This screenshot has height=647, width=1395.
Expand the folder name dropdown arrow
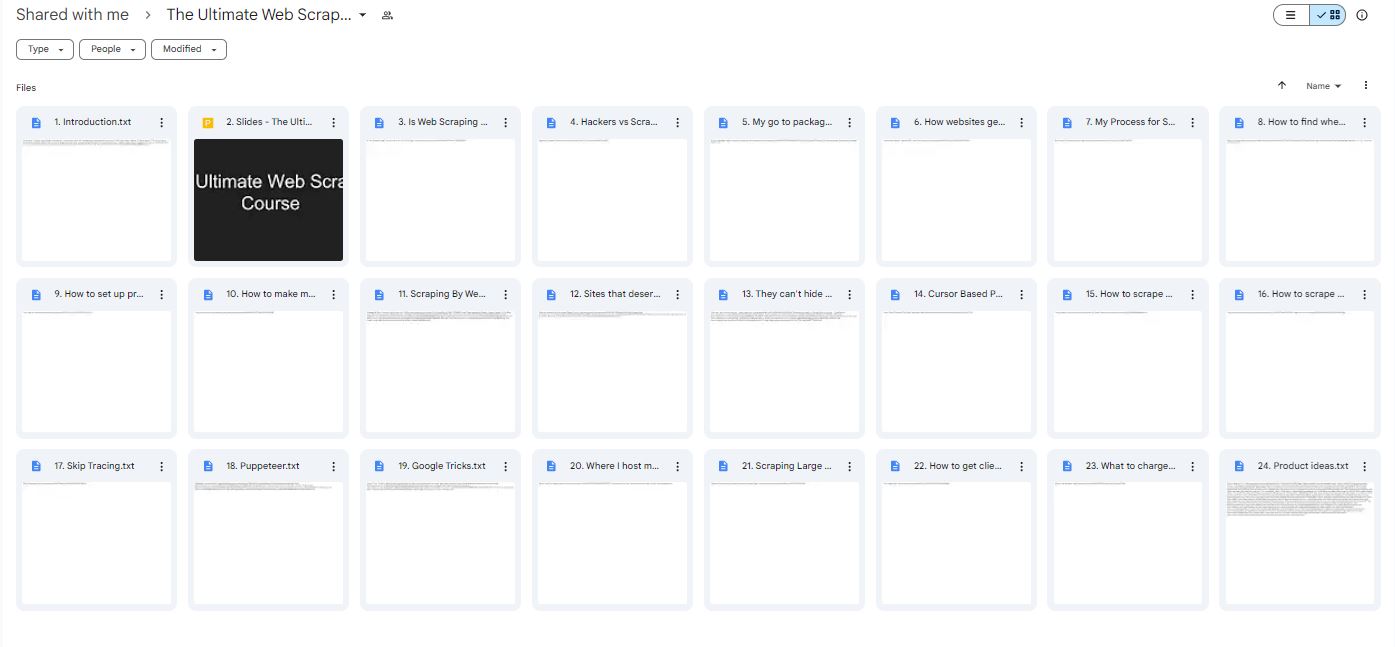pos(362,15)
